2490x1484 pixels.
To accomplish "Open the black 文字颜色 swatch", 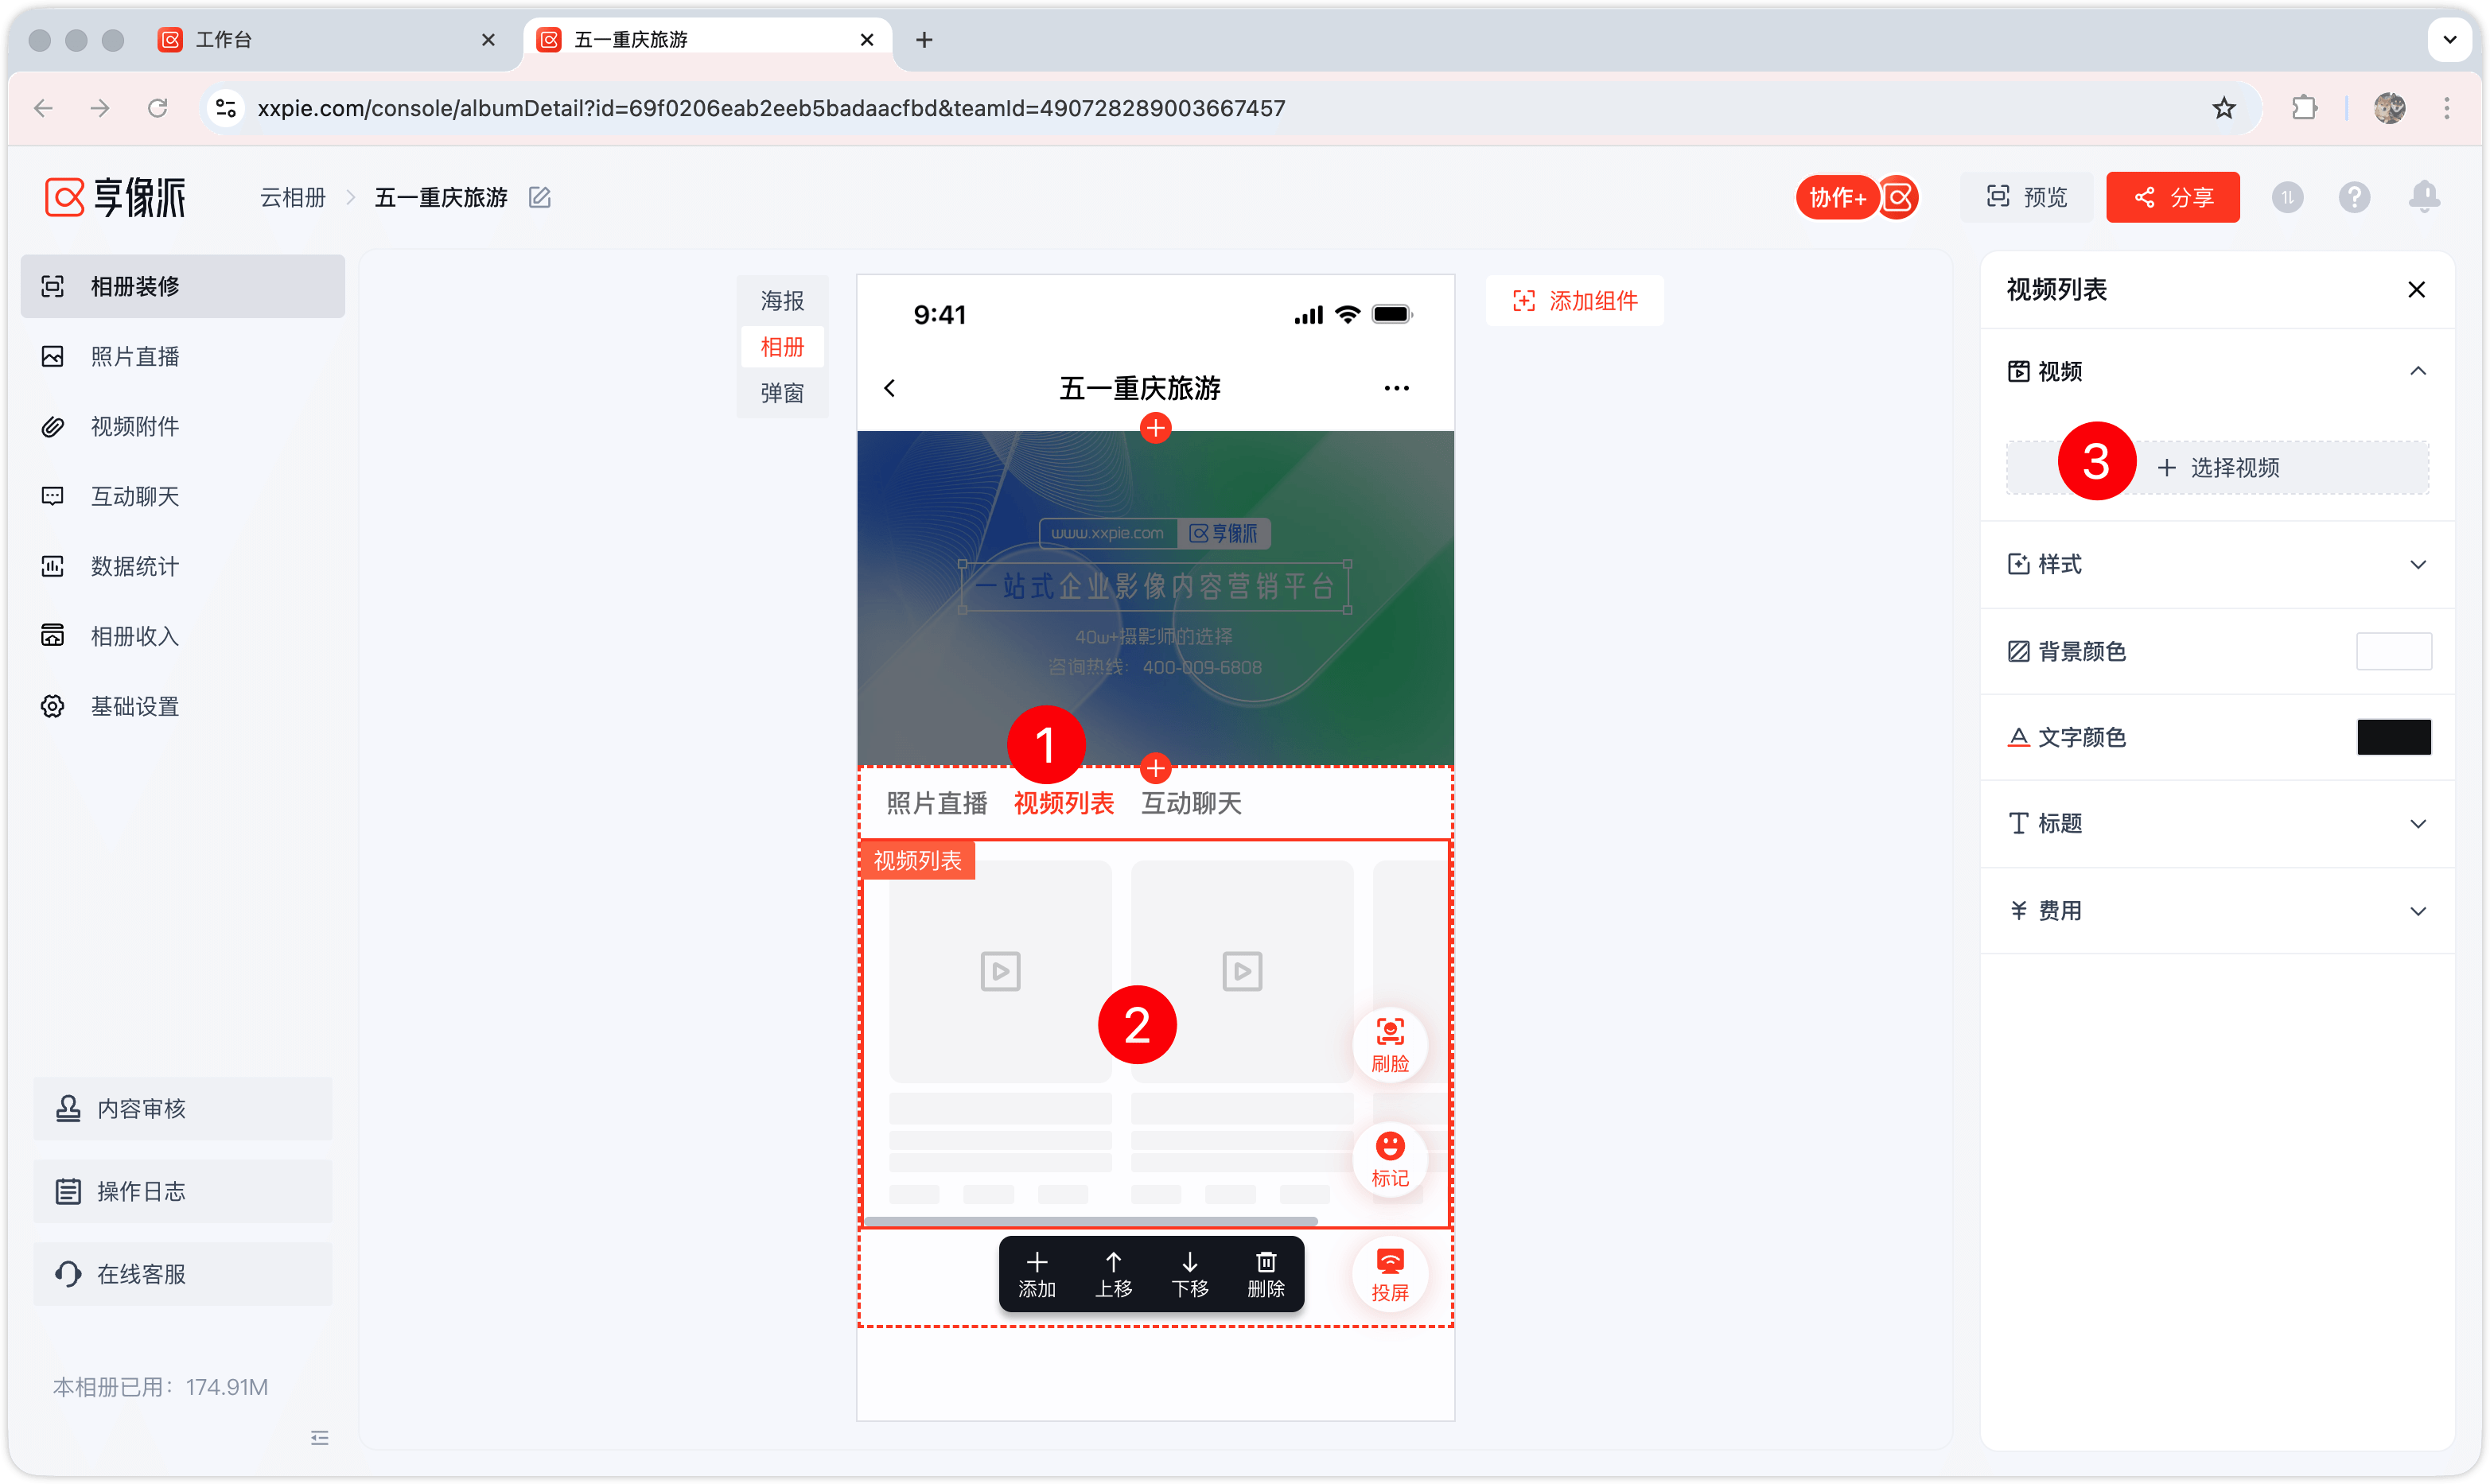I will [2393, 737].
